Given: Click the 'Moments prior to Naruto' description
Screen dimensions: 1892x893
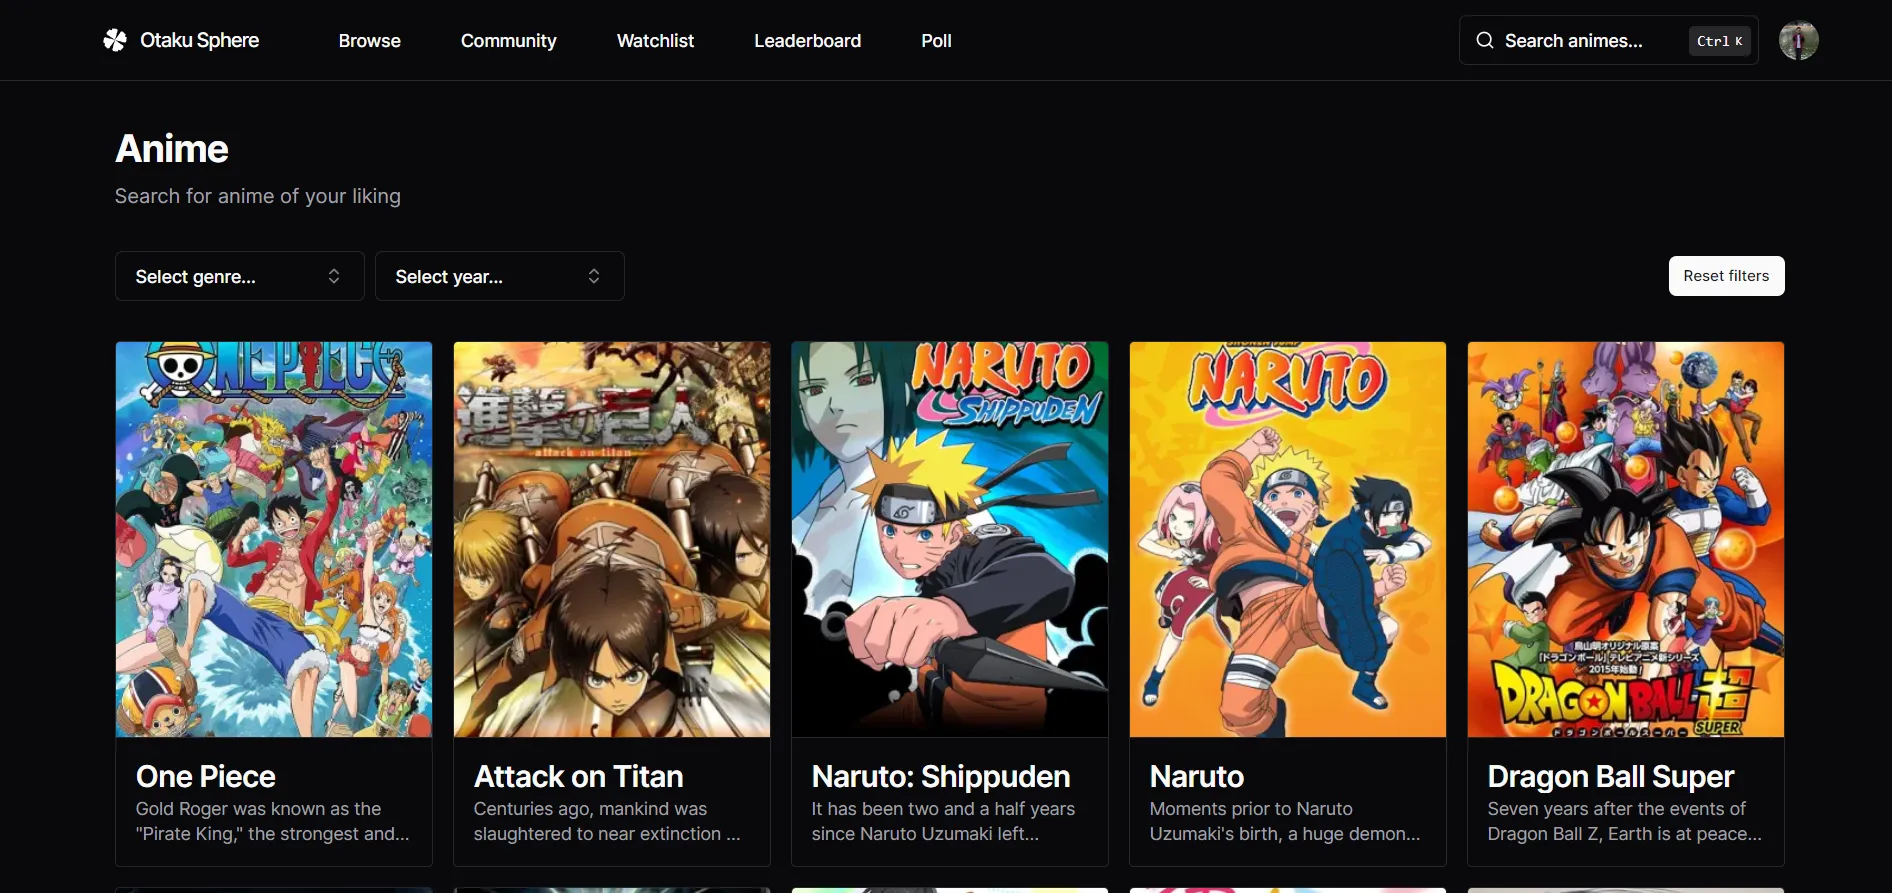Looking at the screenshot, I should coord(1284,821).
